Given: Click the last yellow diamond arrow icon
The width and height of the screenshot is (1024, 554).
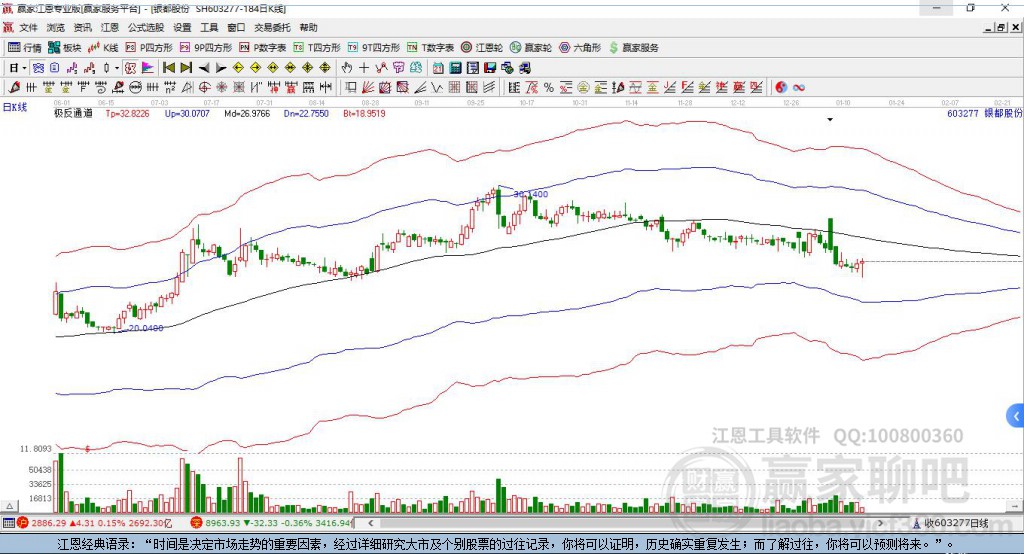Looking at the screenshot, I should coord(325,68).
